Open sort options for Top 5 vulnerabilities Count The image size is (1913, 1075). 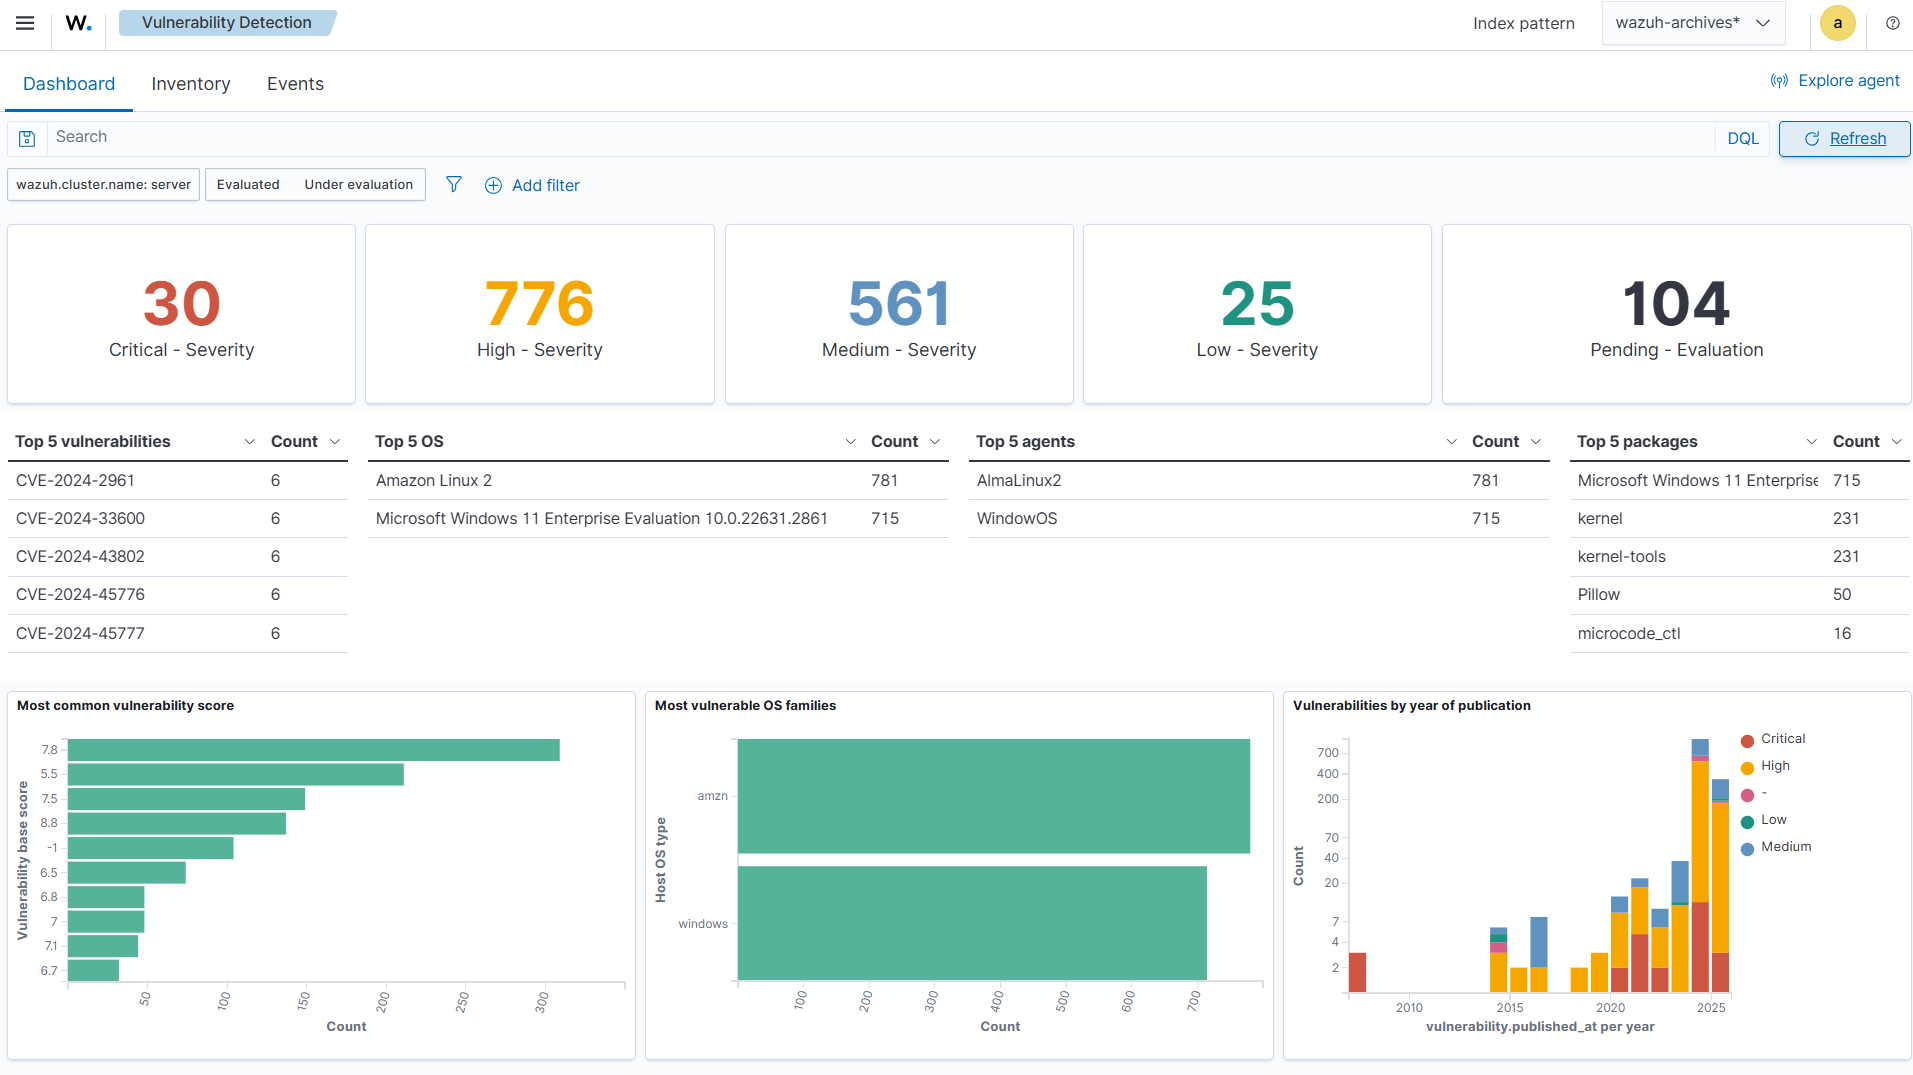point(335,441)
